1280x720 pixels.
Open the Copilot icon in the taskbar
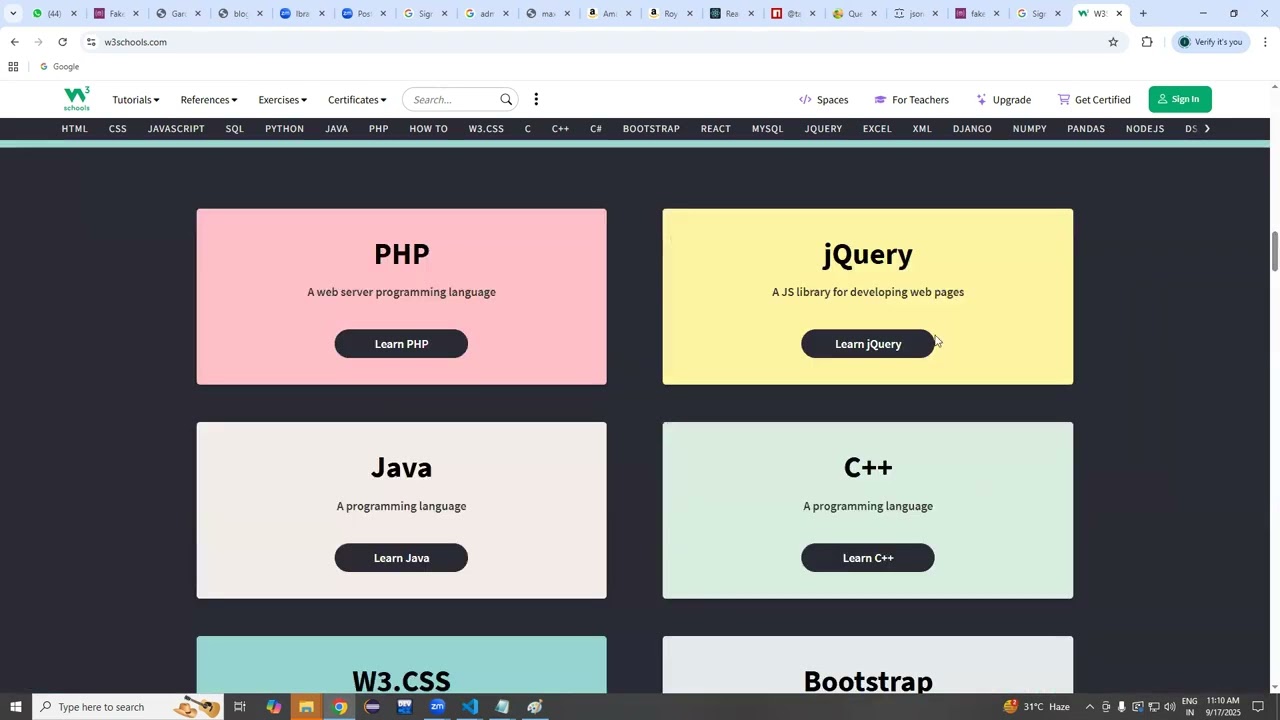coord(273,707)
